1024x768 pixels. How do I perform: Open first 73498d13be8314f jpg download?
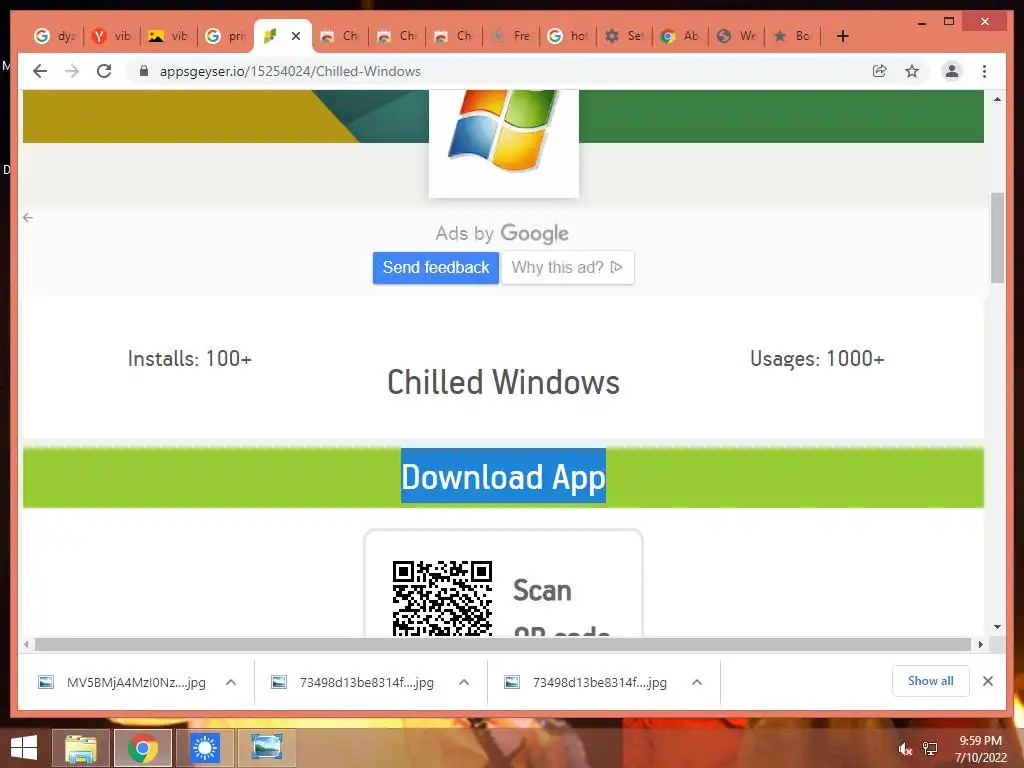coord(353,682)
